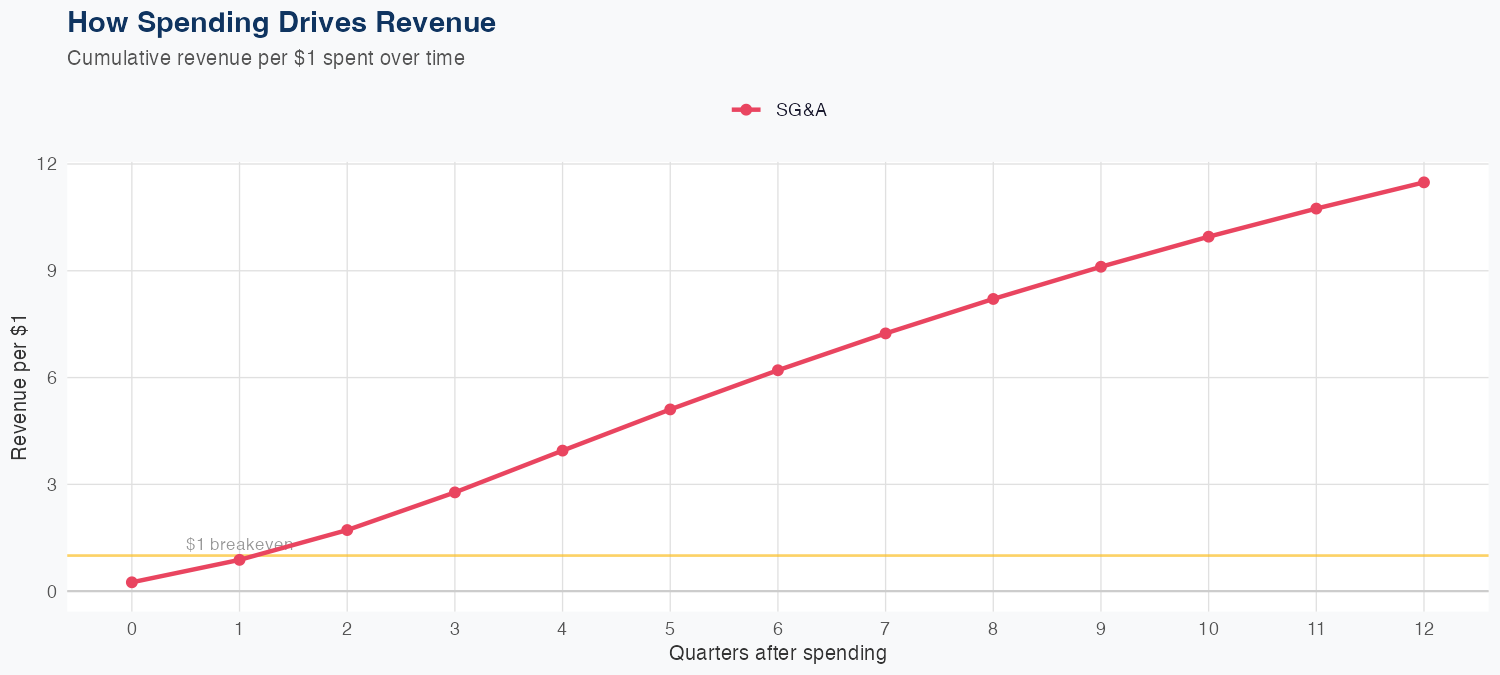This screenshot has height=675, width=1500.
Task: Click the data point at quarter 1
Action: [x=240, y=560]
